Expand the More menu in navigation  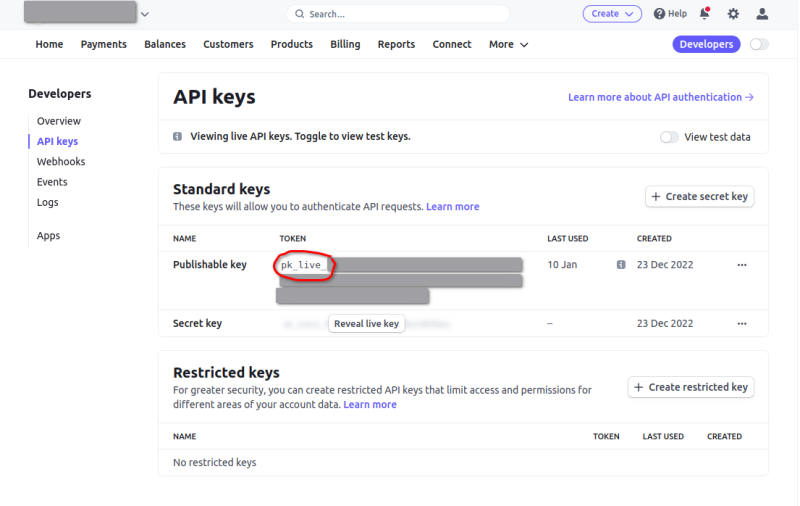tap(508, 44)
